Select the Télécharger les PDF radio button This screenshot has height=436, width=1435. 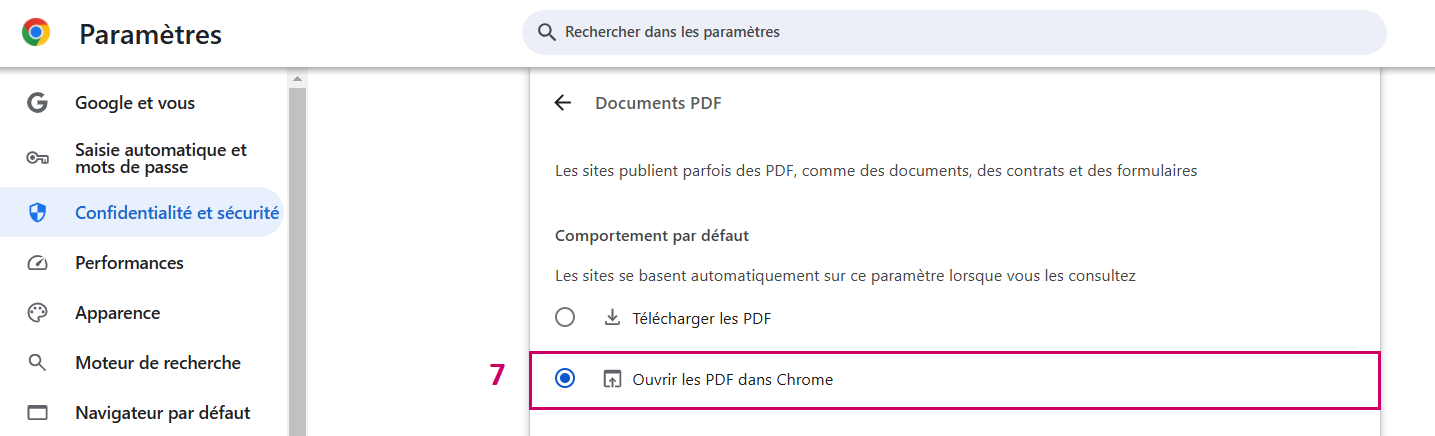565,318
